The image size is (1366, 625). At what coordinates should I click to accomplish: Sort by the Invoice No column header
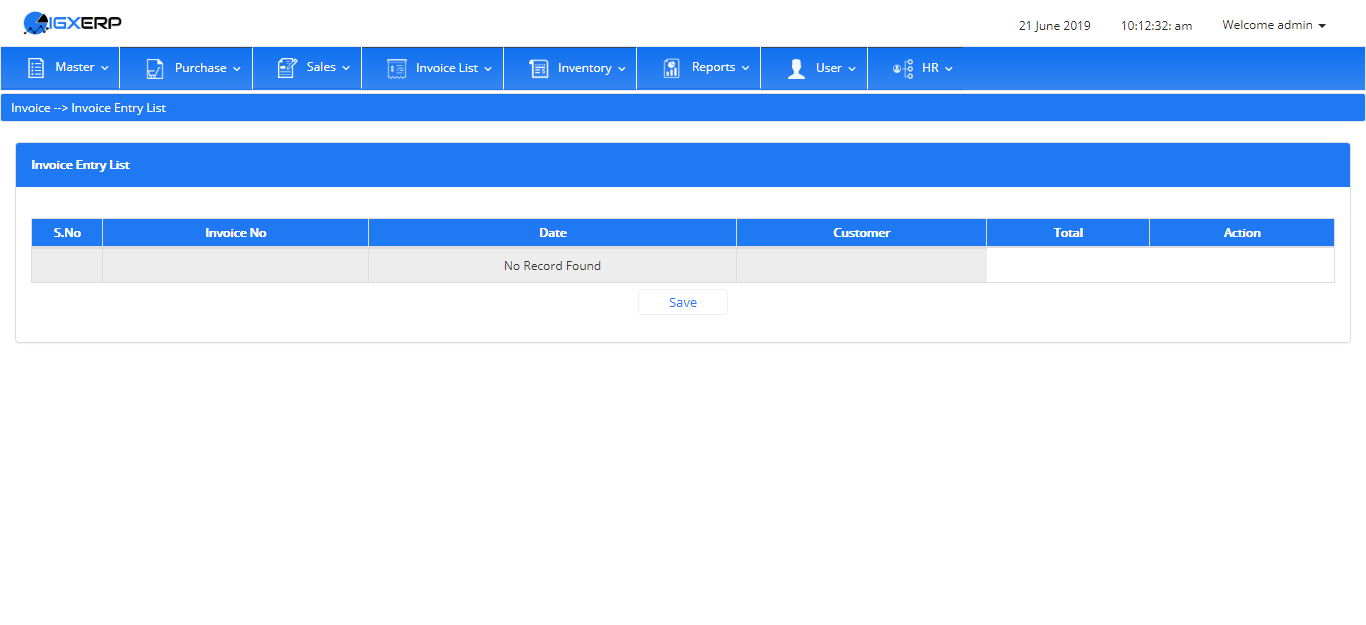[236, 233]
